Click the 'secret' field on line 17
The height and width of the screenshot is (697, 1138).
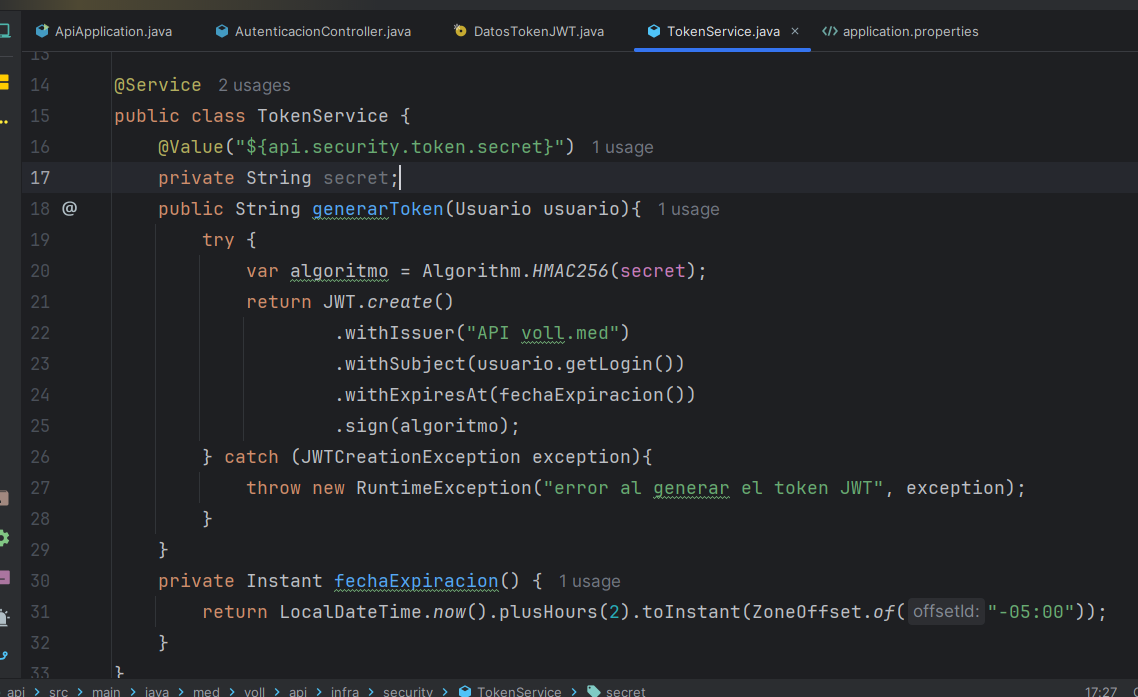[x=356, y=178]
